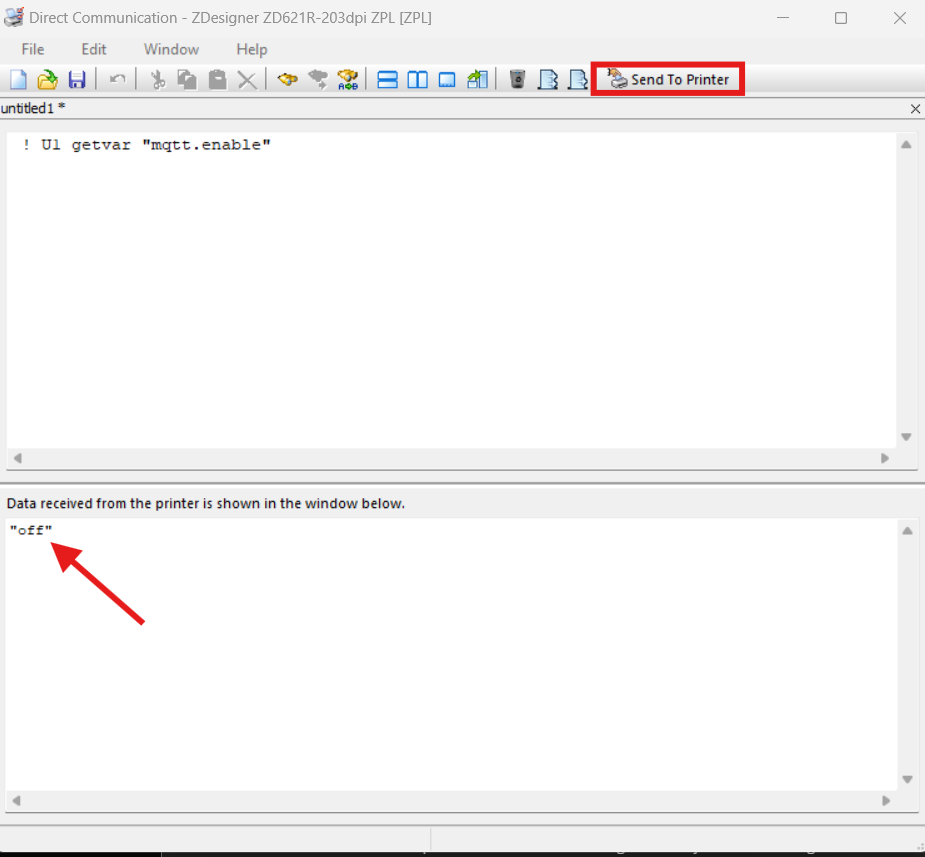Open the Window menu

pos(171,49)
